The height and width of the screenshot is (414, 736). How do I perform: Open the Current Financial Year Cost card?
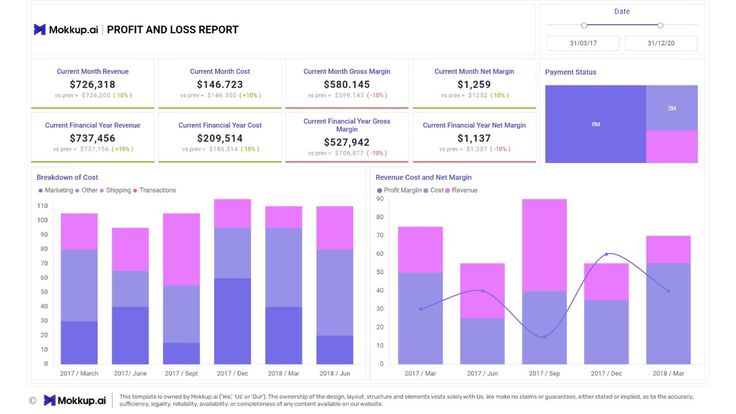220,138
